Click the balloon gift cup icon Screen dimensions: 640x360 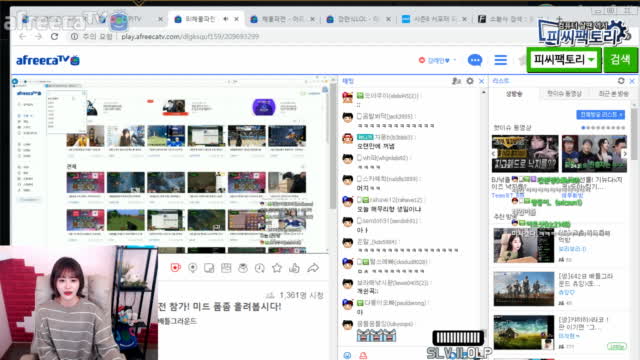pyautogui.click(x=176, y=268)
